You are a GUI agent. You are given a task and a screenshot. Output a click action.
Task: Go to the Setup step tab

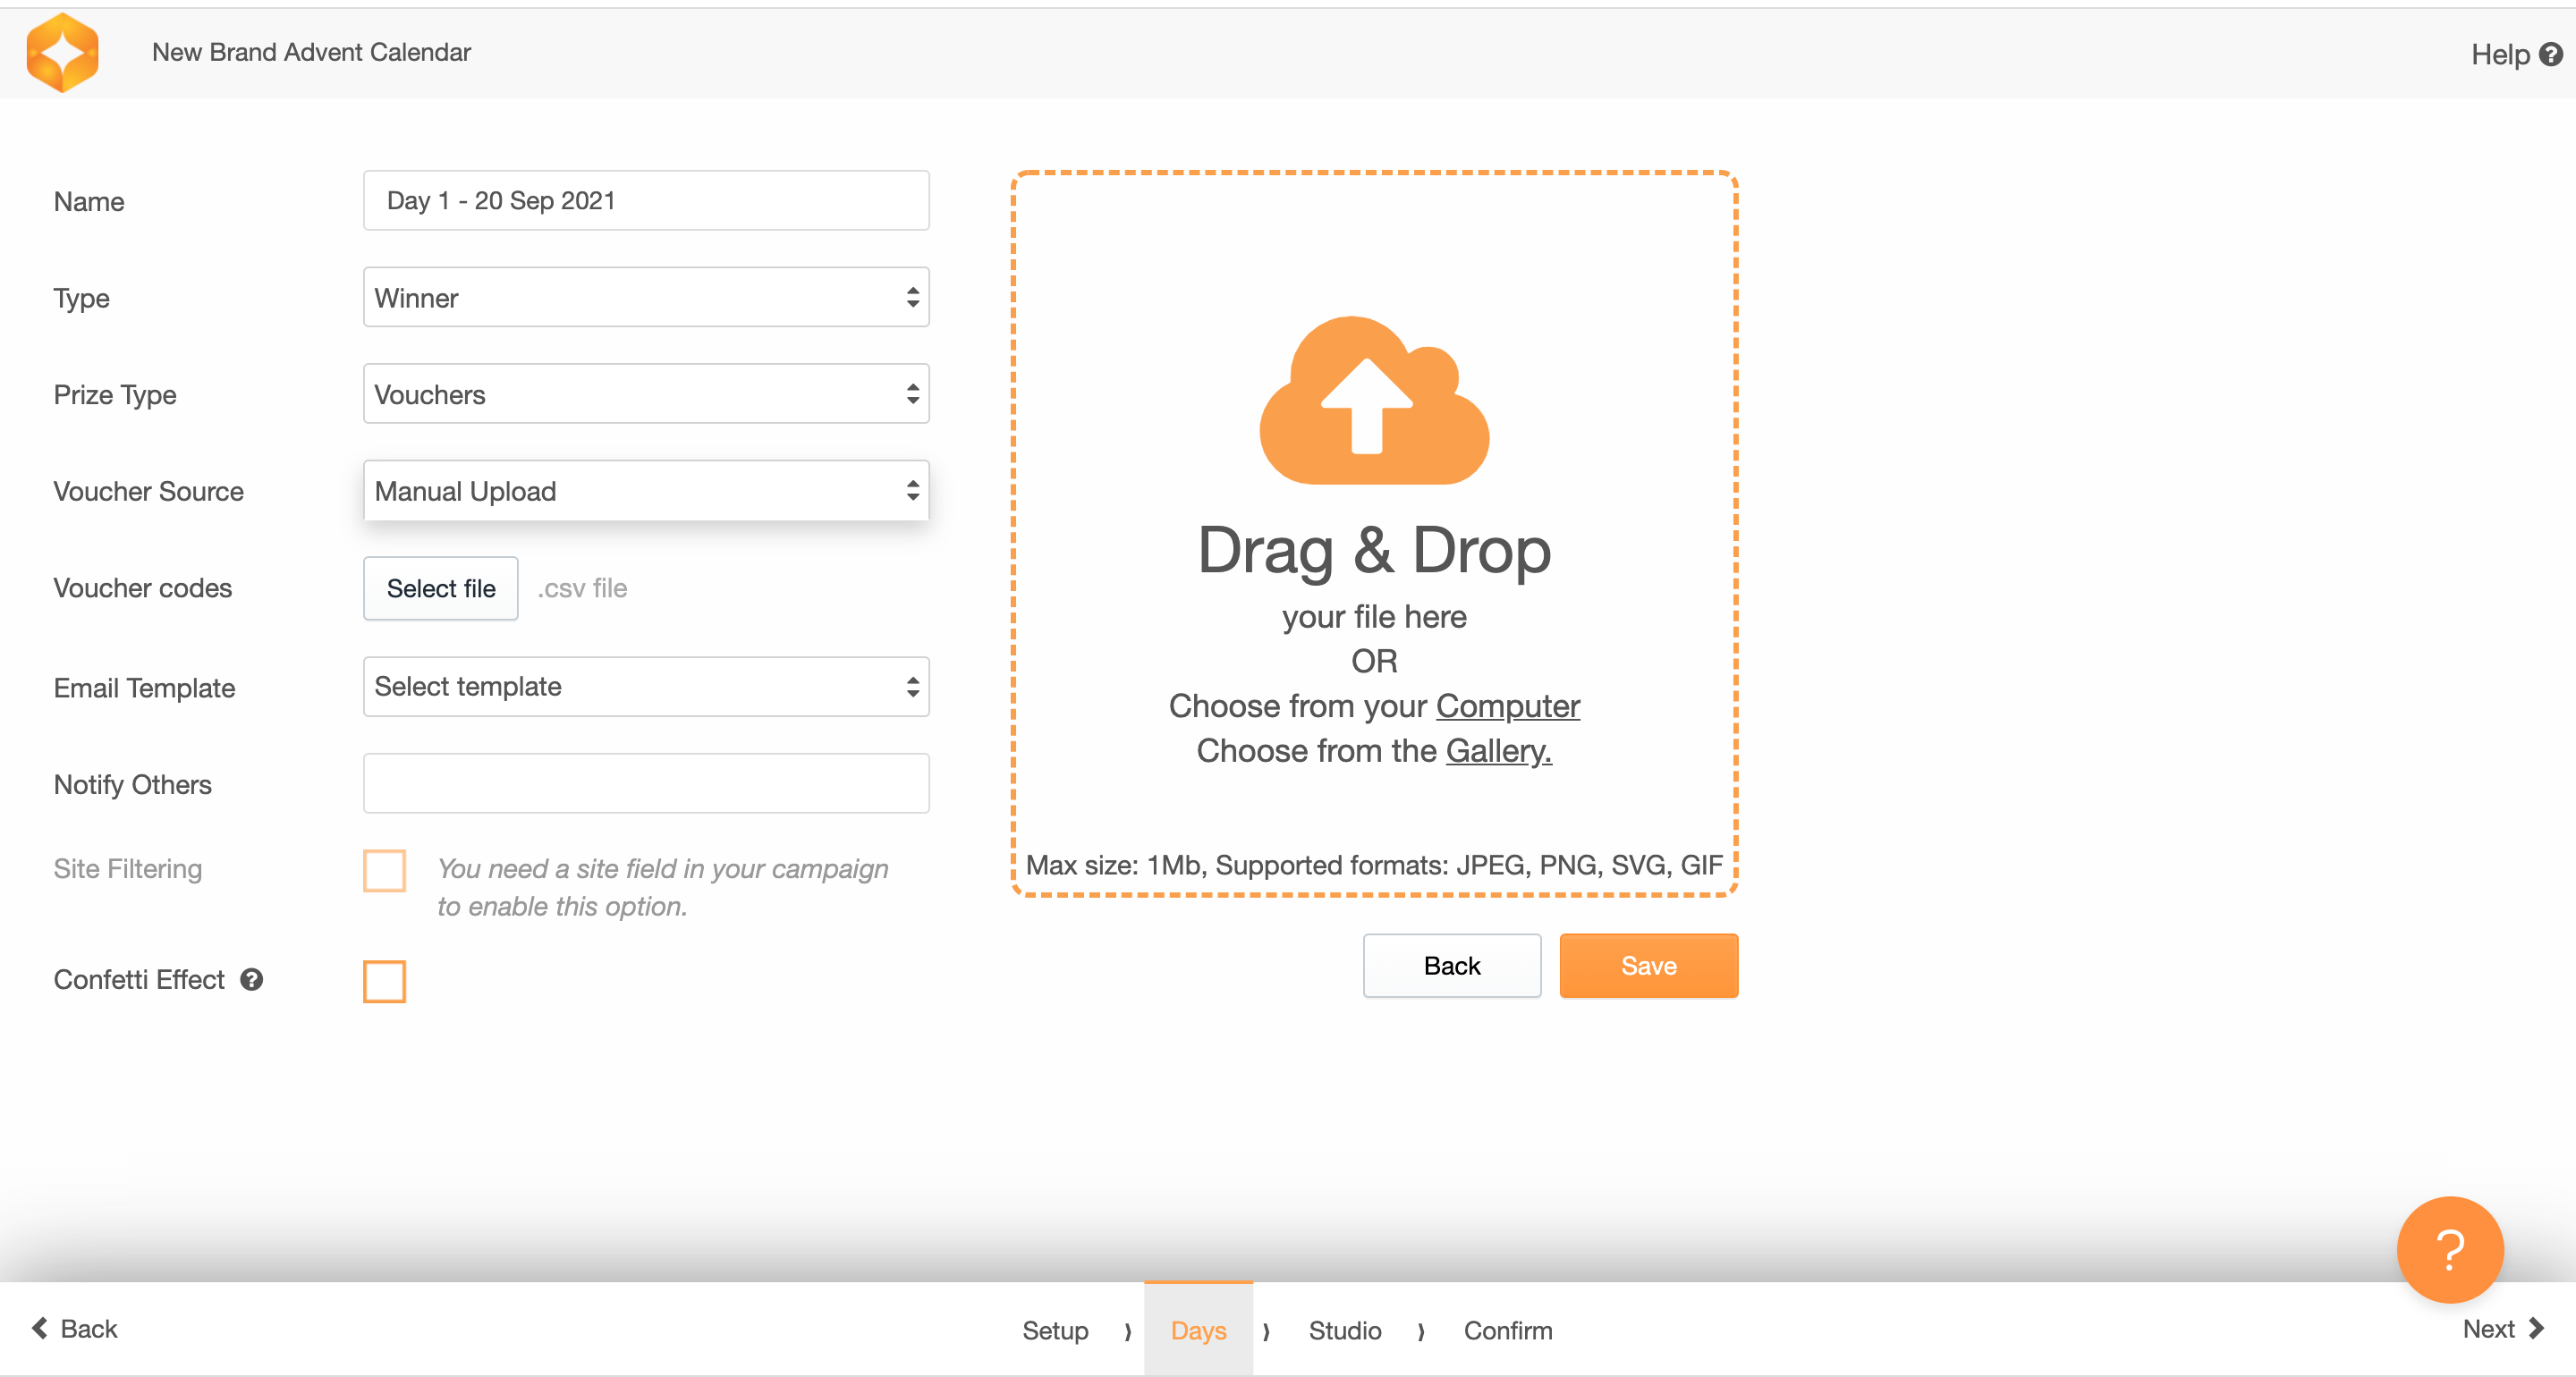[x=1054, y=1330]
